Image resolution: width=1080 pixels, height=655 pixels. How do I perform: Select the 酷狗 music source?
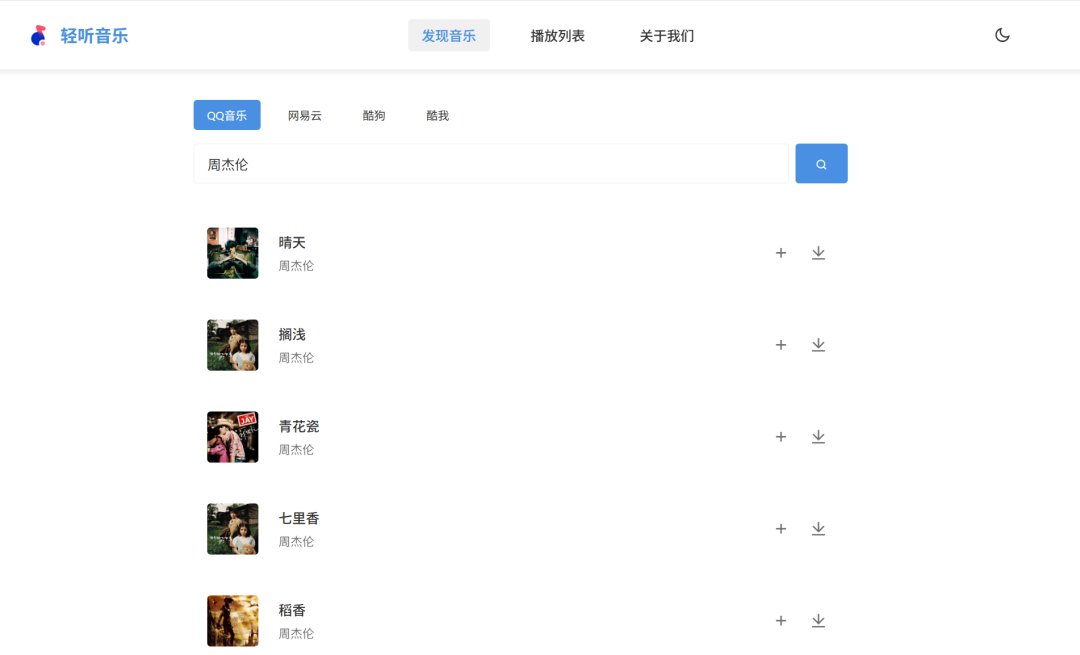point(373,115)
